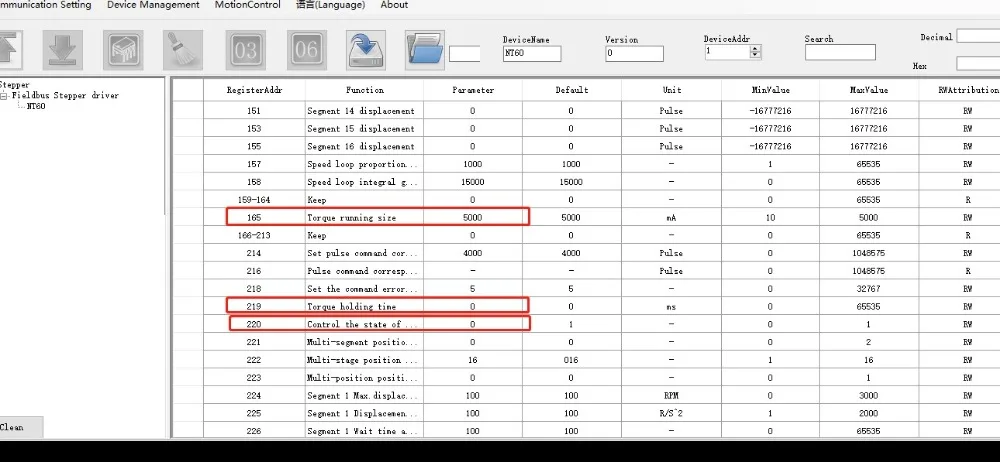Click the Version input field
The height and width of the screenshot is (462, 1000).
(634, 54)
